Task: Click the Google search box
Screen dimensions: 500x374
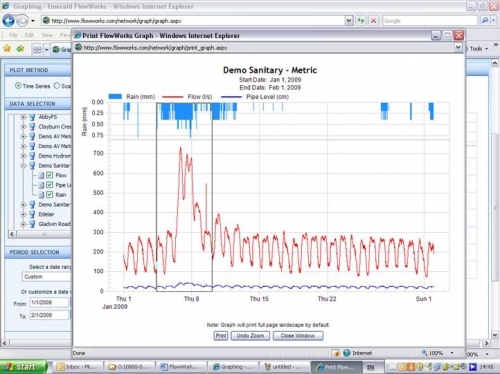Action: (x=430, y=21)
